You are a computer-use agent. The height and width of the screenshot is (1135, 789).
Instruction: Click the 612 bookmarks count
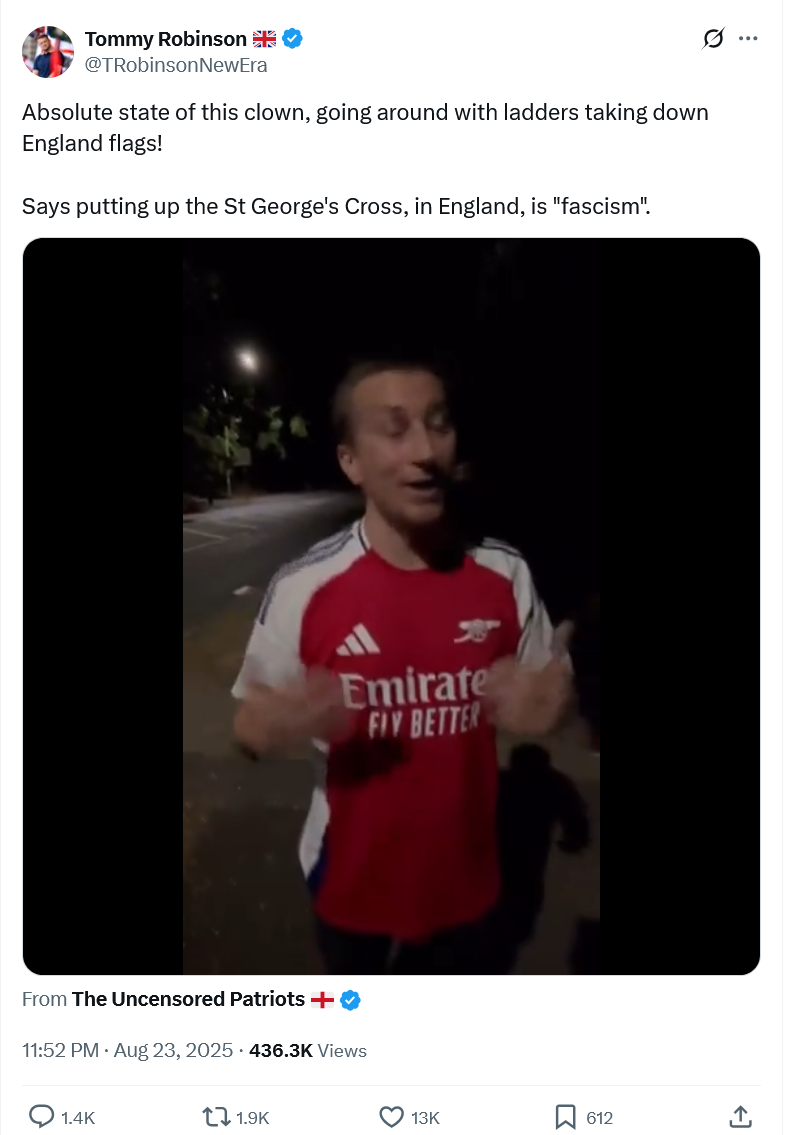coord(599,1118)
